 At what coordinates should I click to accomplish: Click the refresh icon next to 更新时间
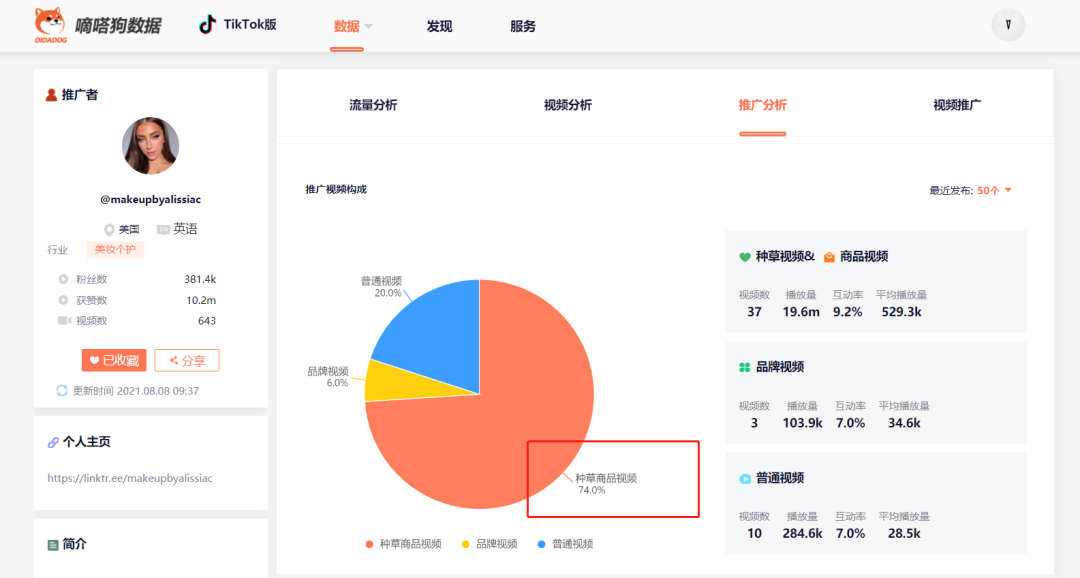62,390
